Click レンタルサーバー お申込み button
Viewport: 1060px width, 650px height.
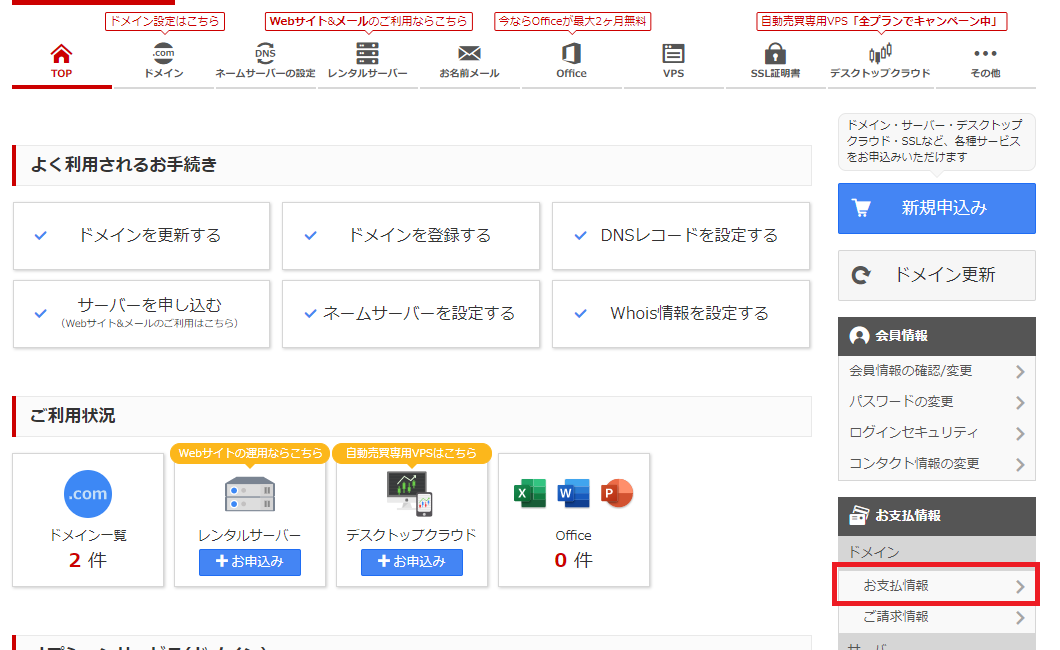click(x=250, y=562)
